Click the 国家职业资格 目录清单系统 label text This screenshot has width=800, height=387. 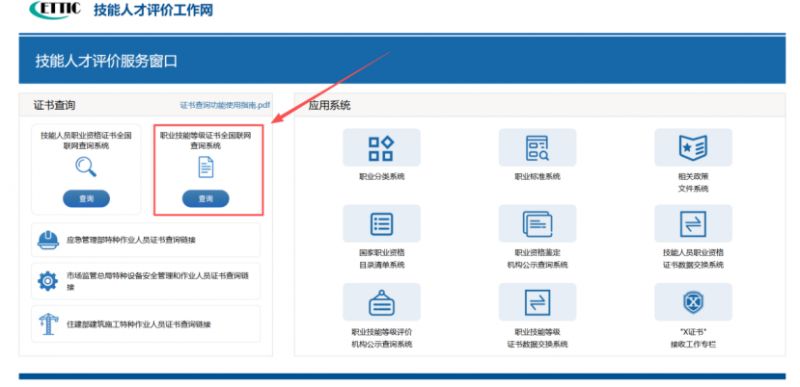381,259
